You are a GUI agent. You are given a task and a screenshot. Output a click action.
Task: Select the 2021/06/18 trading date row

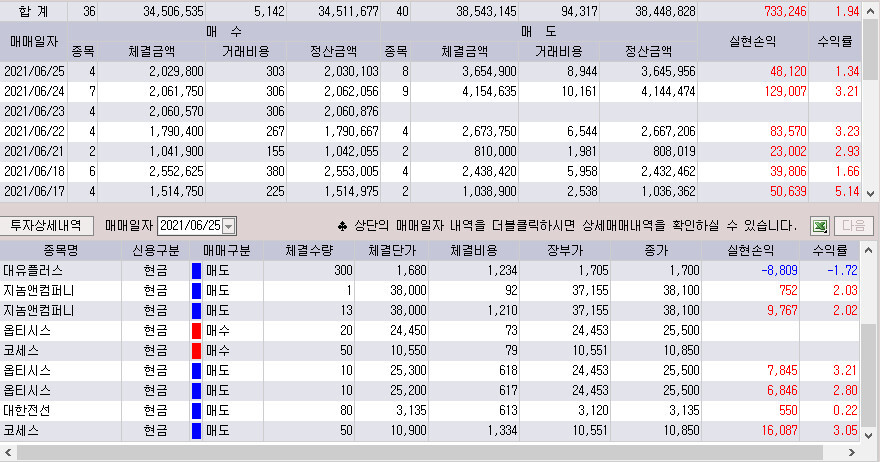(x=430, y=171)
